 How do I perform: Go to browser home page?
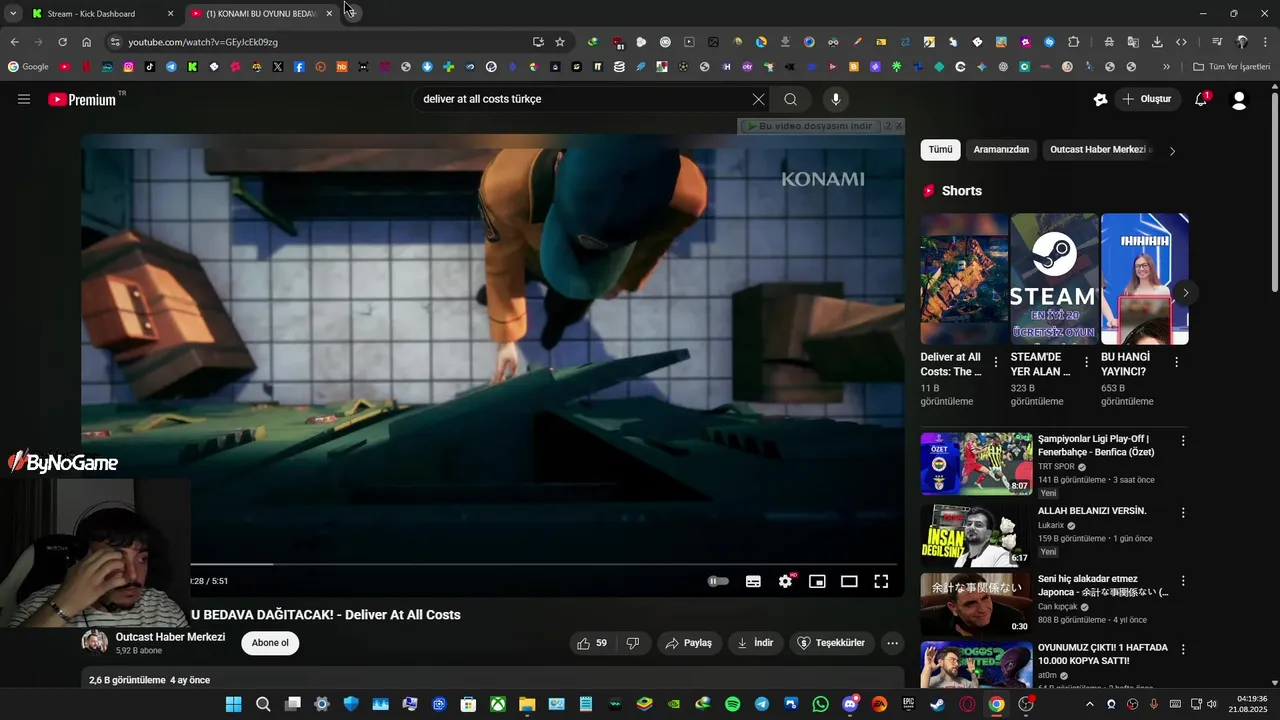[87, 42]
